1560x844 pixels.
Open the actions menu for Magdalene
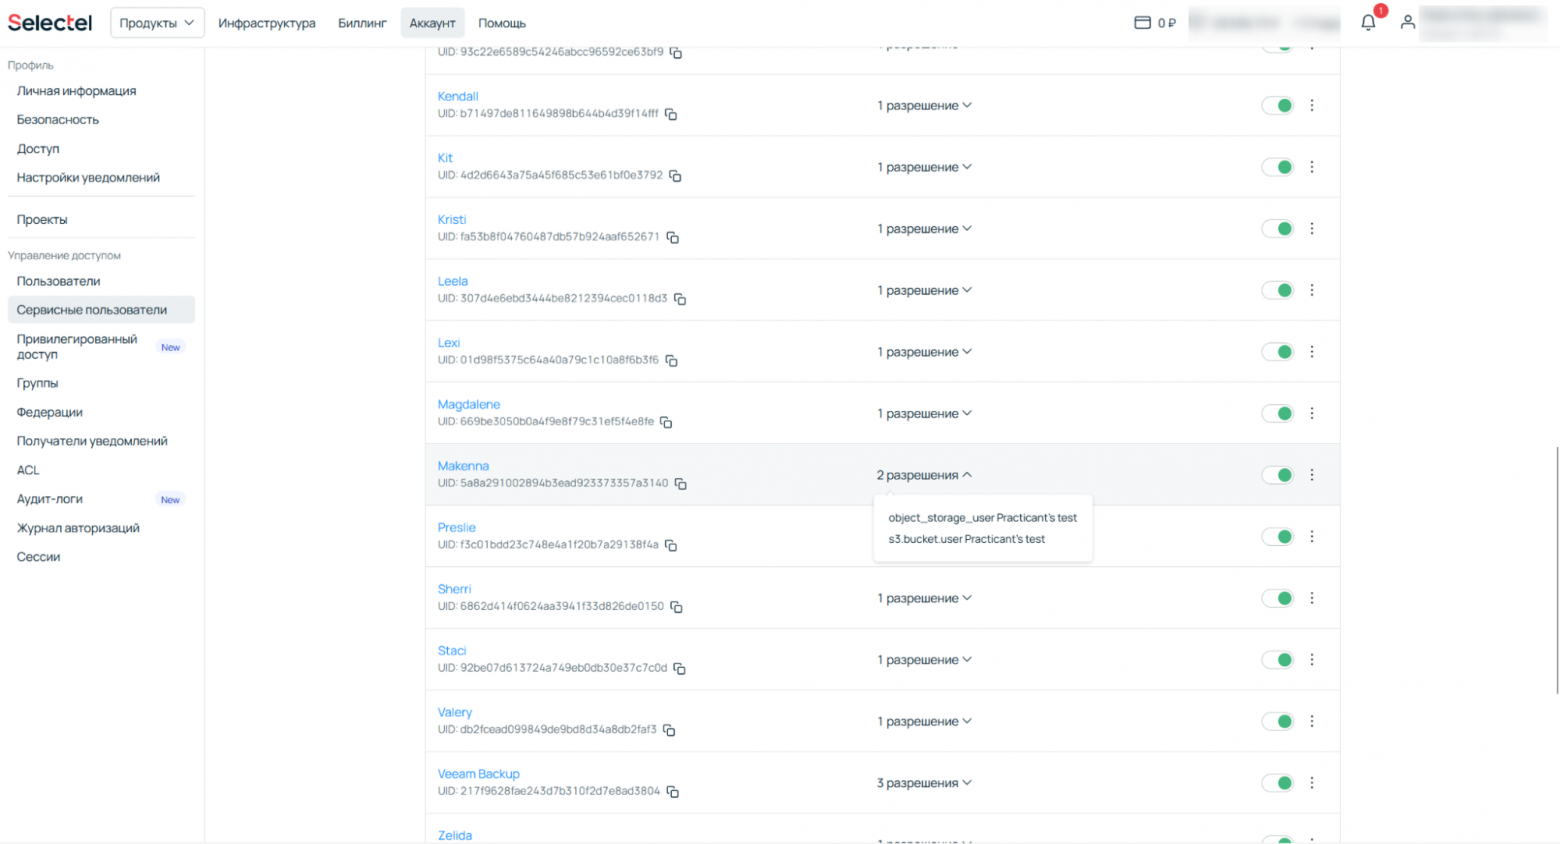[x=1312, y=413]
